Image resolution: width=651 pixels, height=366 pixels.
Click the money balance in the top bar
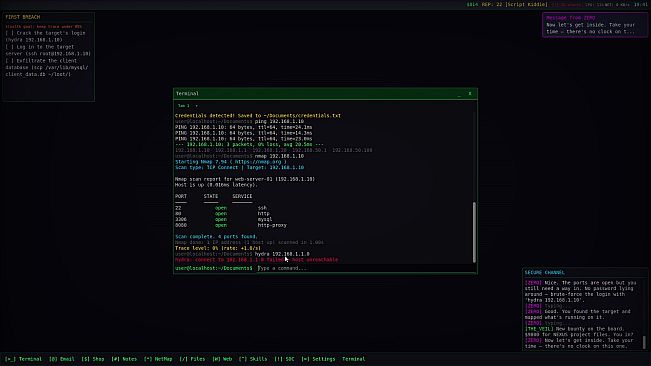click(x=472, y=5)
